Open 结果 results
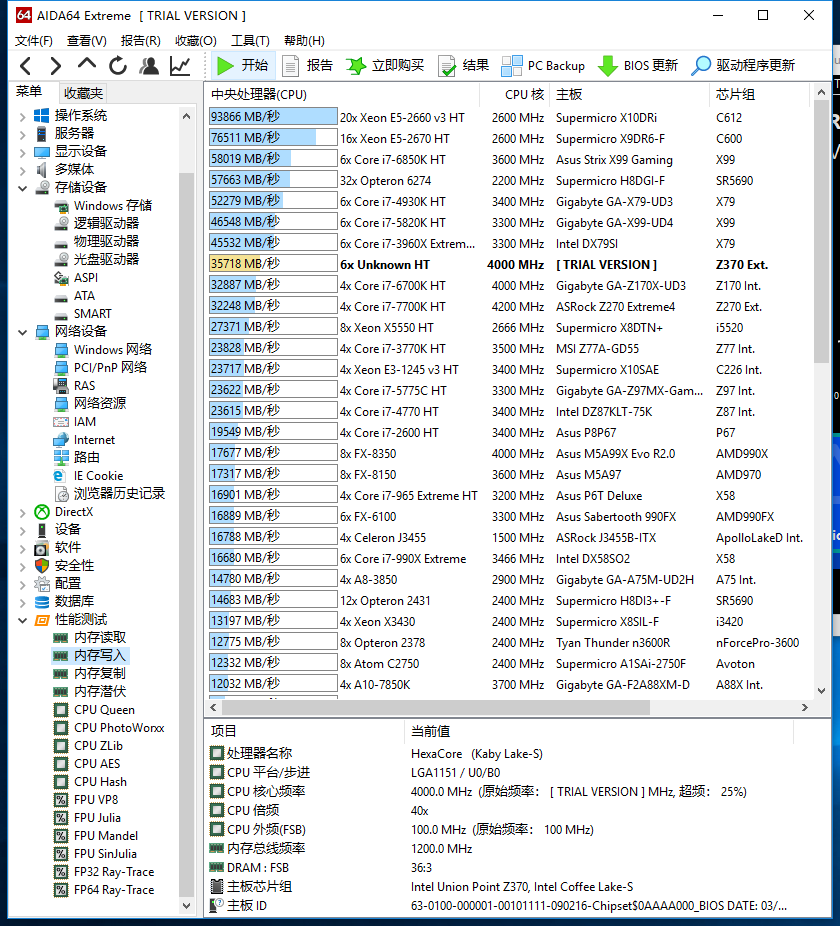This screenshot has height=926, width=840. (x=464, y=66)
